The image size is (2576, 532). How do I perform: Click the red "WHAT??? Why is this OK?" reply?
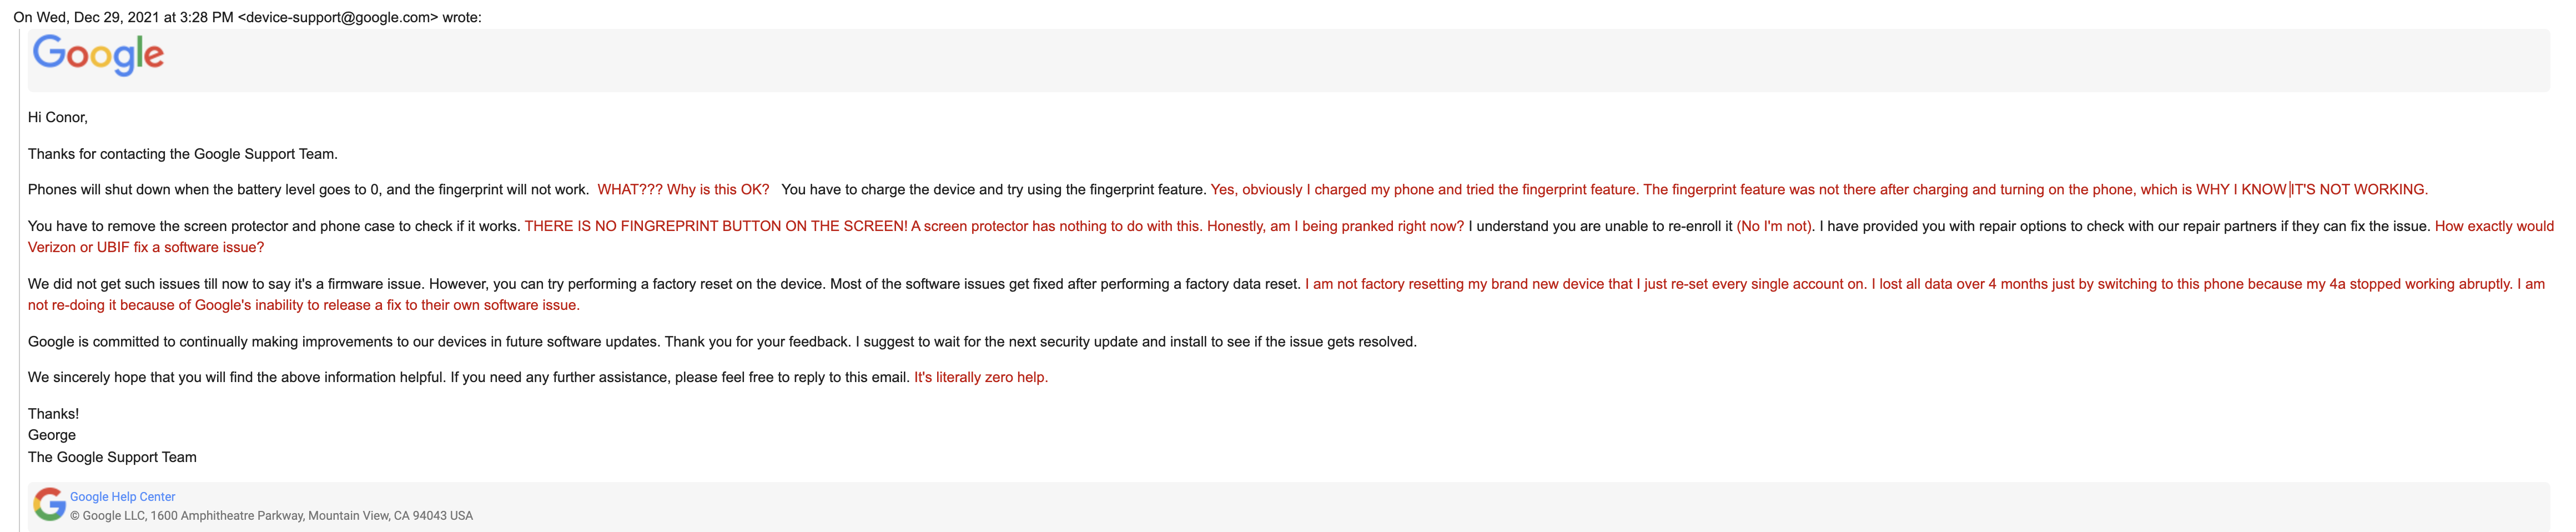click(683, 190)
